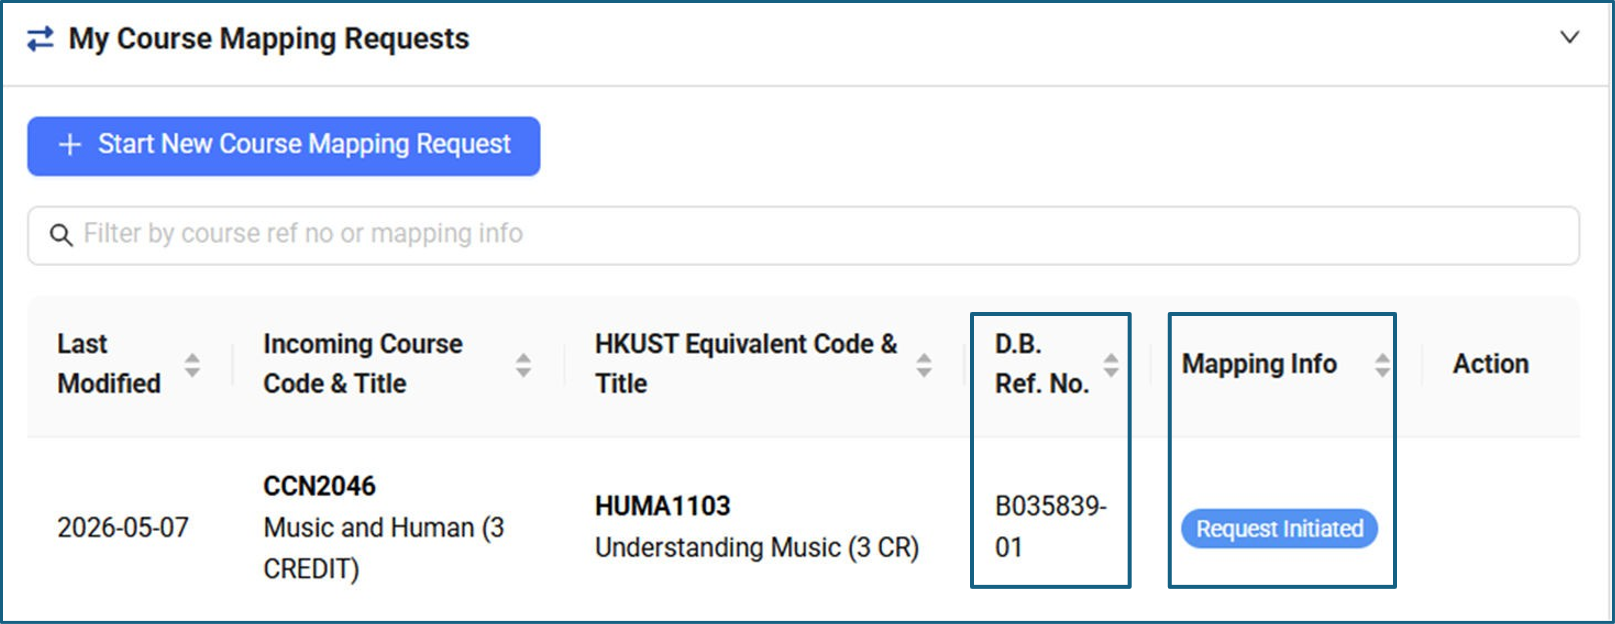The image size is (1615, 624).
Task: Select the CCN2046 course code
Action: [320, 486]
